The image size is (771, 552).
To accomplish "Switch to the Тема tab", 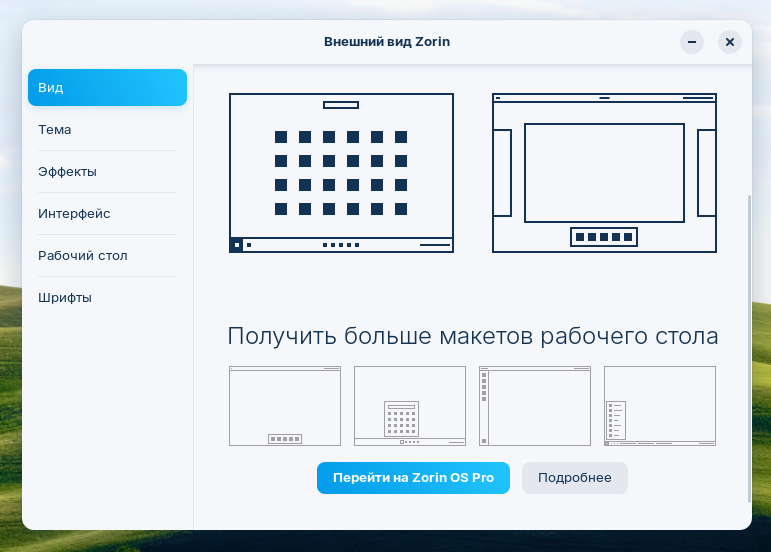I will [107, 130].
